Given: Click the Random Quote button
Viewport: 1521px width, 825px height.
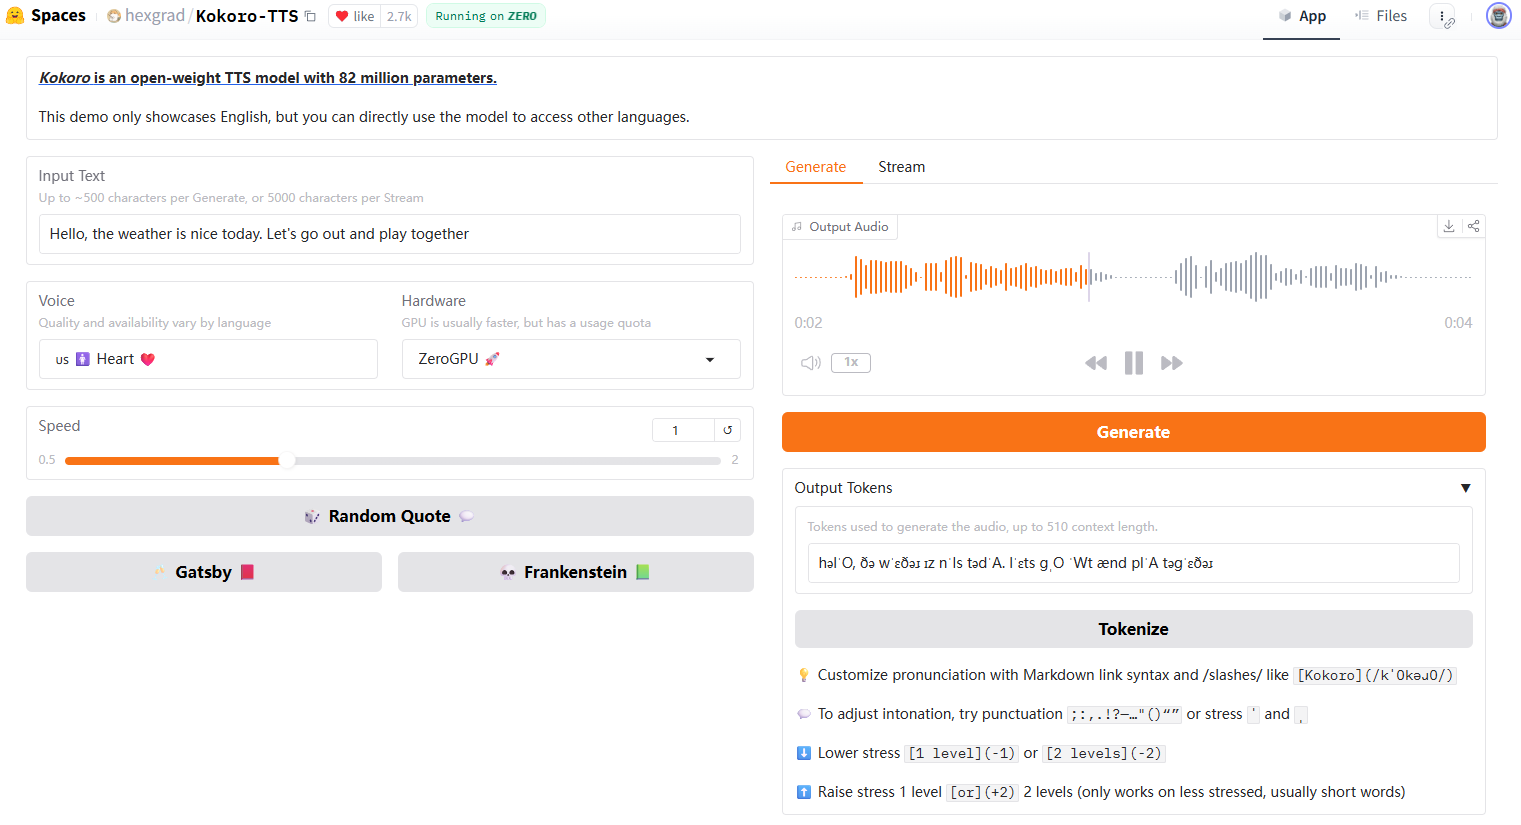Looking at the screenshot, I should click(x=390, y=516).
